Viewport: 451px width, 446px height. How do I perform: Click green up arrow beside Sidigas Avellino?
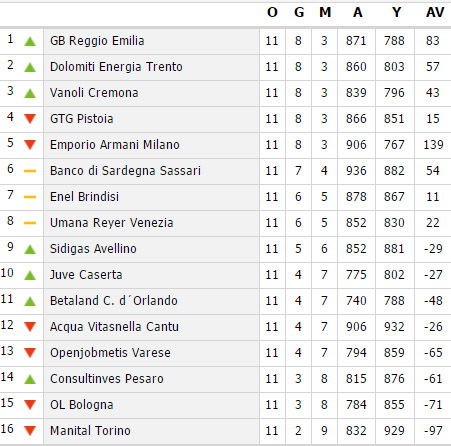click(x=30, y=249)
